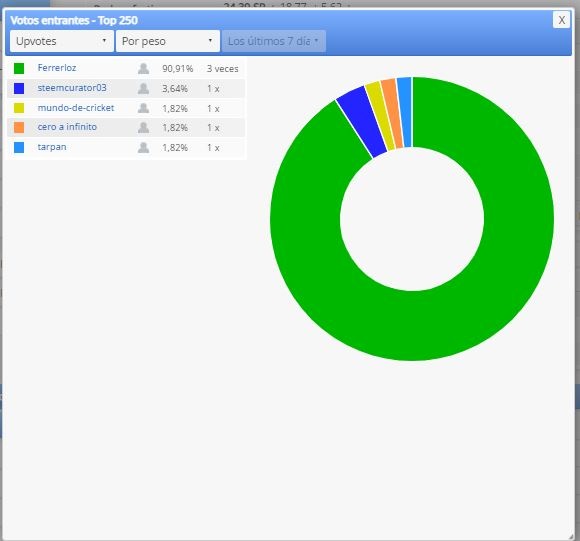580x541 pixels.
Task: Close the Votos entrantes dialog
Action: pyautogui.click(x=562, y=20)
